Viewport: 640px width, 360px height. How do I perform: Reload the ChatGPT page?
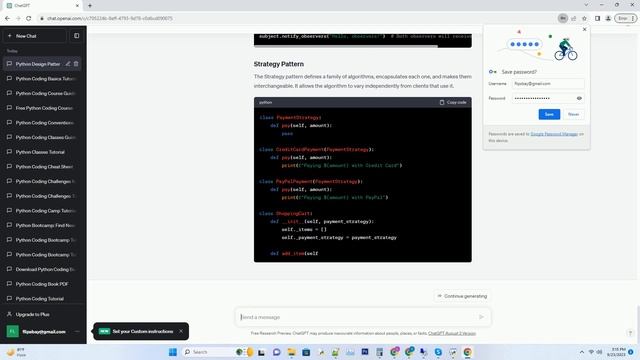pyautogui.click(x=29, y=18)
